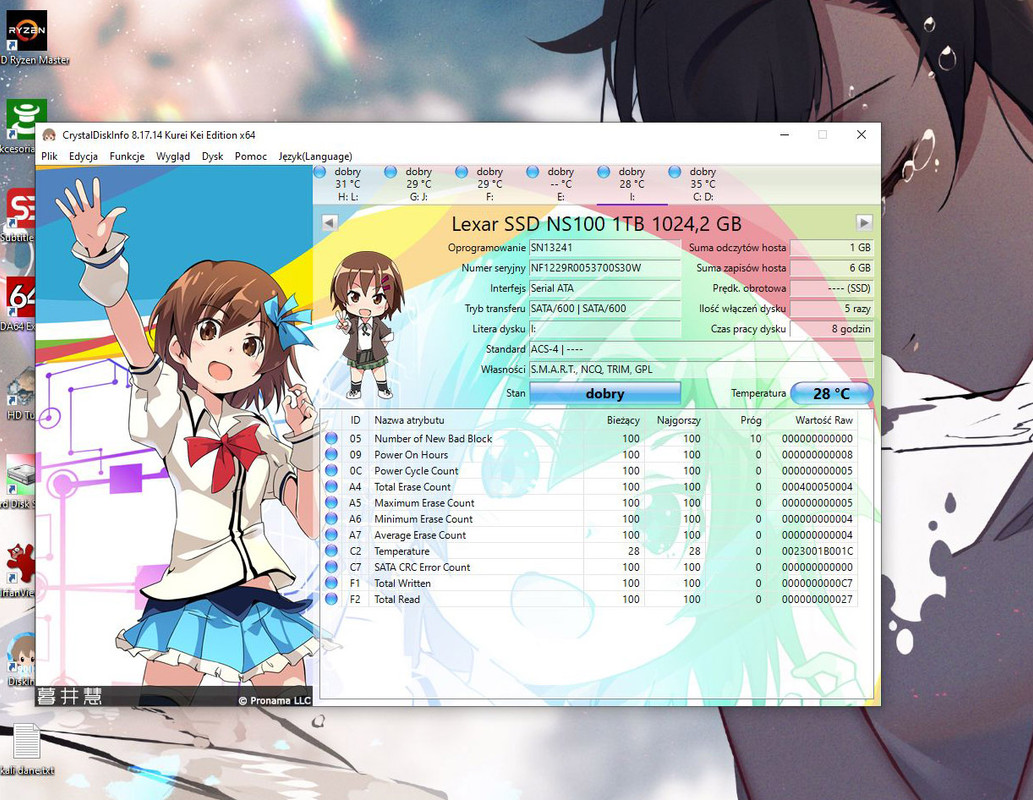Select the H: L: disk tab
The height and width of the screenshot is (800, 1033).
coord(348,184)
